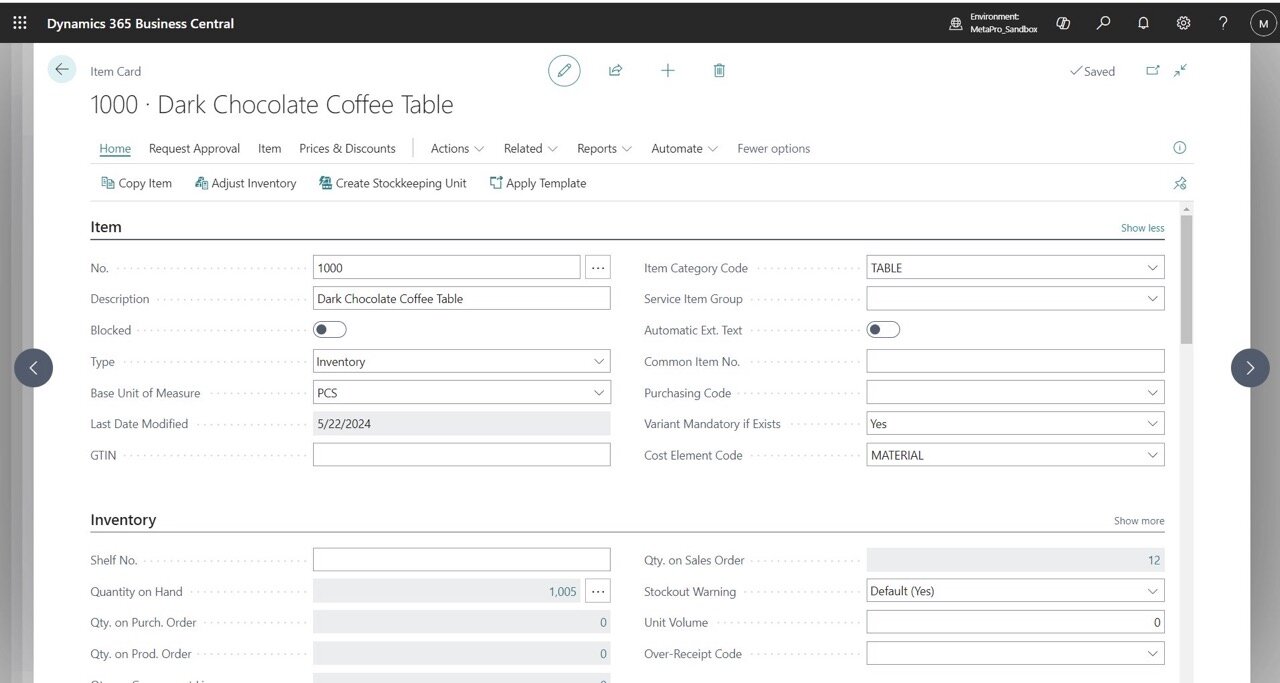1280x683 pixels.
Task: Open the notifications bell
Action: (1143, 22)
